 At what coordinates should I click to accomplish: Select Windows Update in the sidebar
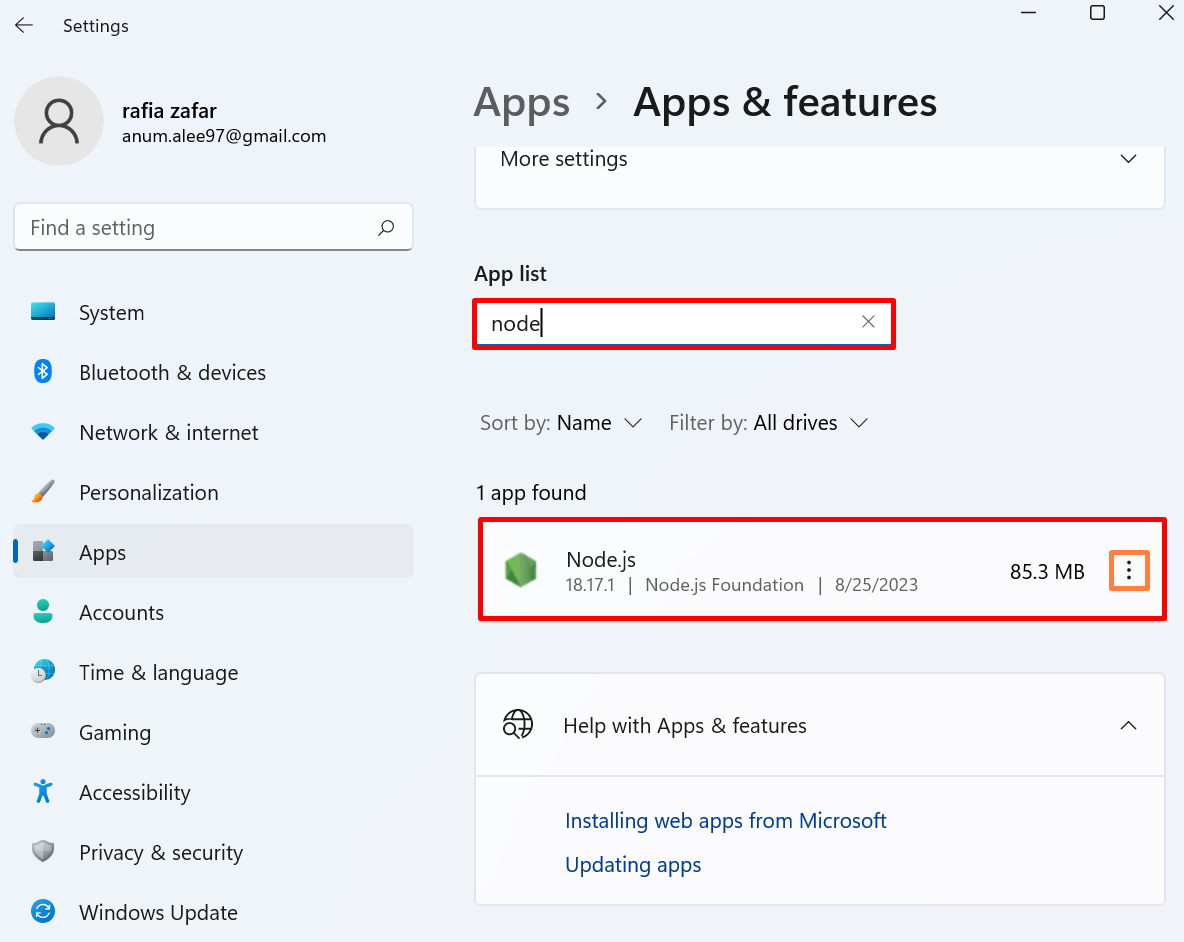click(214, 912)
